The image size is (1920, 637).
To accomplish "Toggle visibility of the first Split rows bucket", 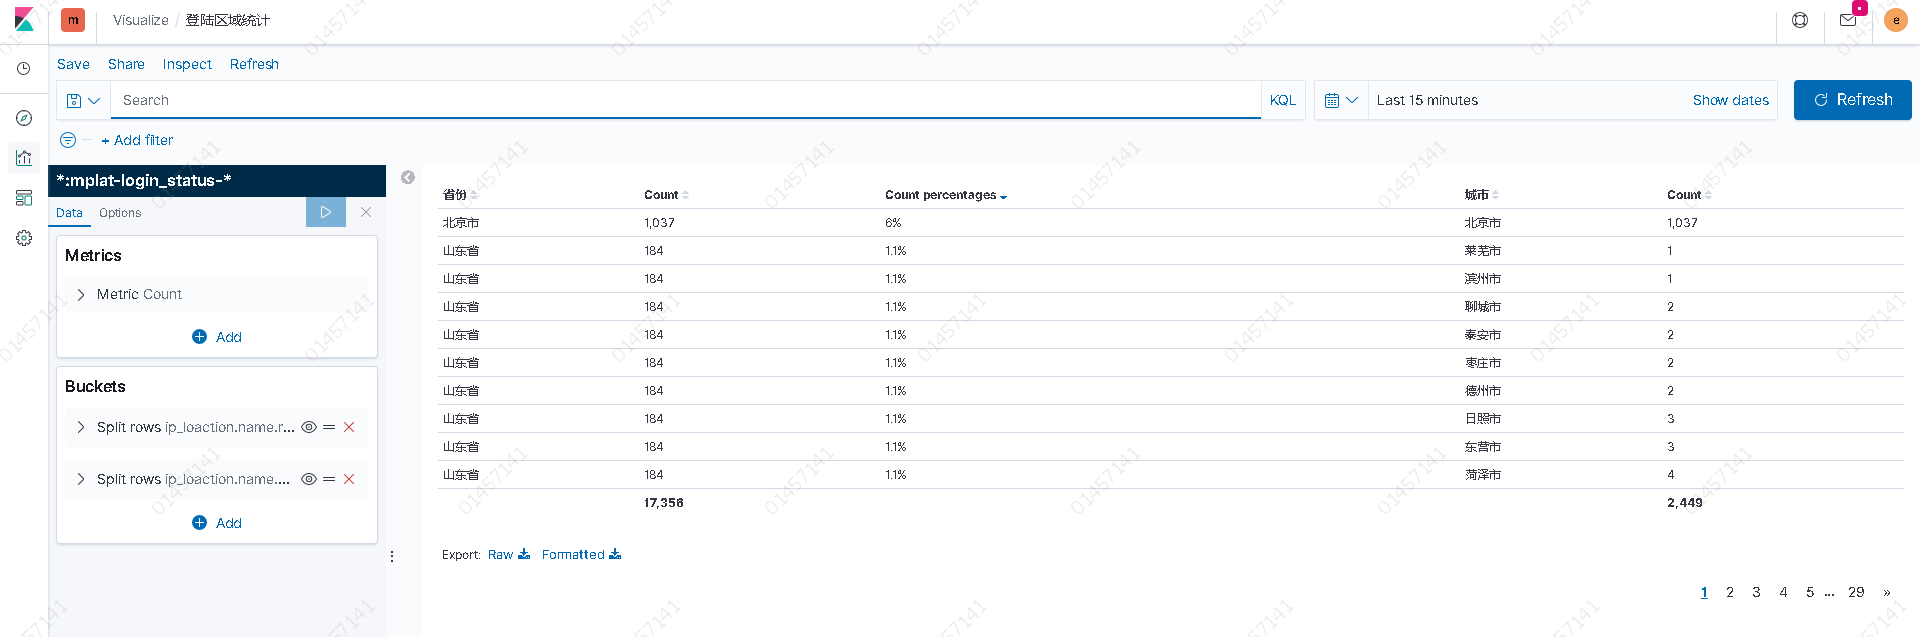I will (309, 427).
